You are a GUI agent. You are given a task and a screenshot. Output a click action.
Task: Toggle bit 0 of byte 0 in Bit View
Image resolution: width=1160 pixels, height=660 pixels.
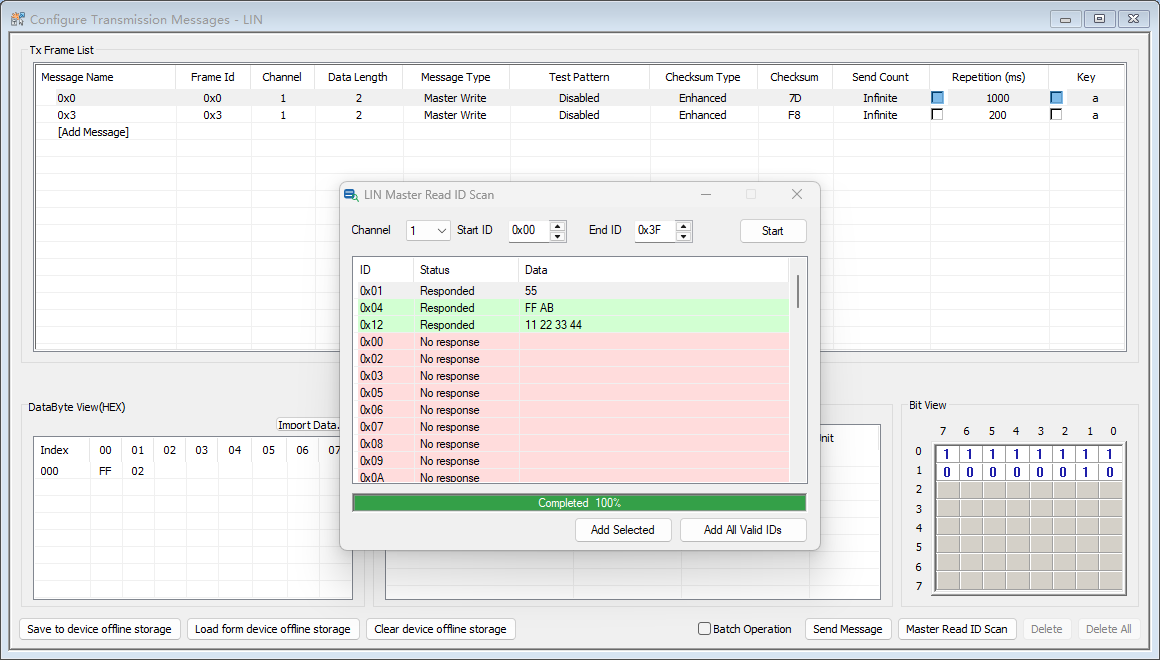click(1110, 454)
